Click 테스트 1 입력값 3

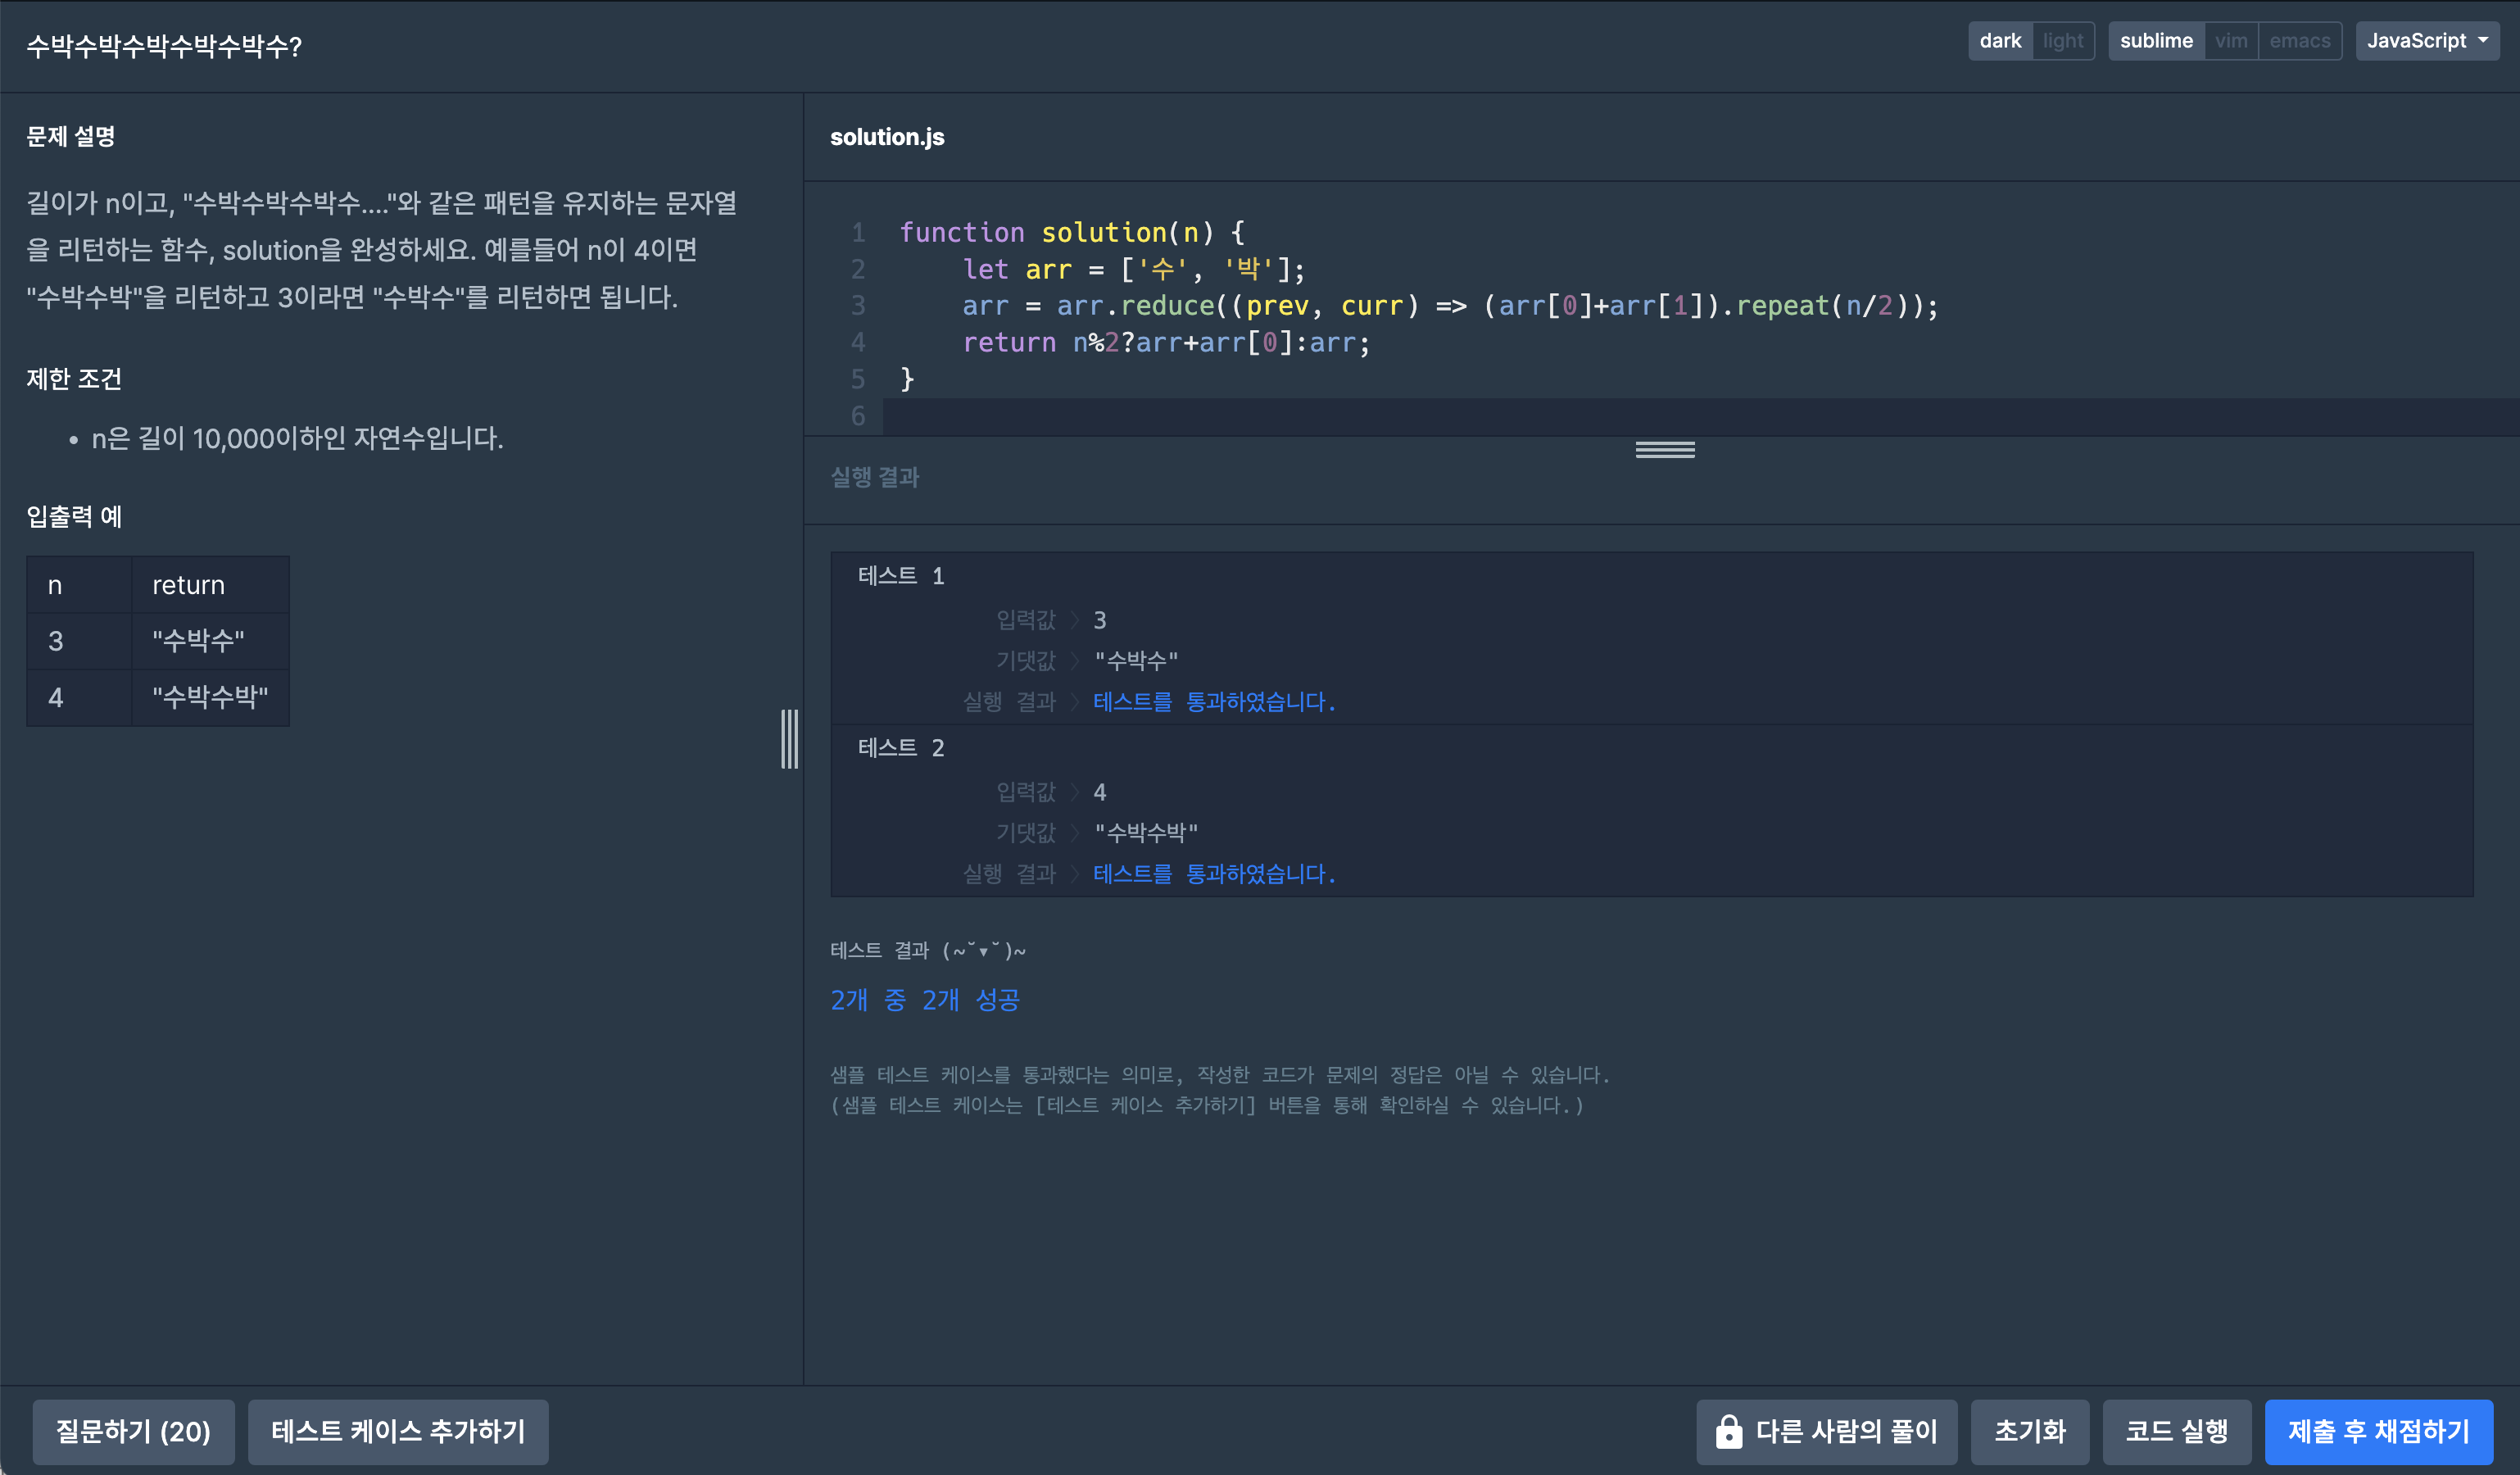click(1099, 620)
